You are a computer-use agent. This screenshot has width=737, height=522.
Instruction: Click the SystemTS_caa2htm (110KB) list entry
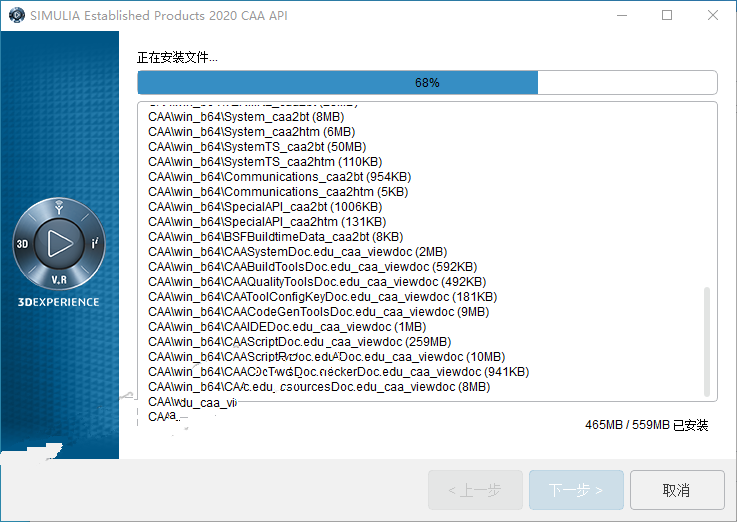point(265,162)
